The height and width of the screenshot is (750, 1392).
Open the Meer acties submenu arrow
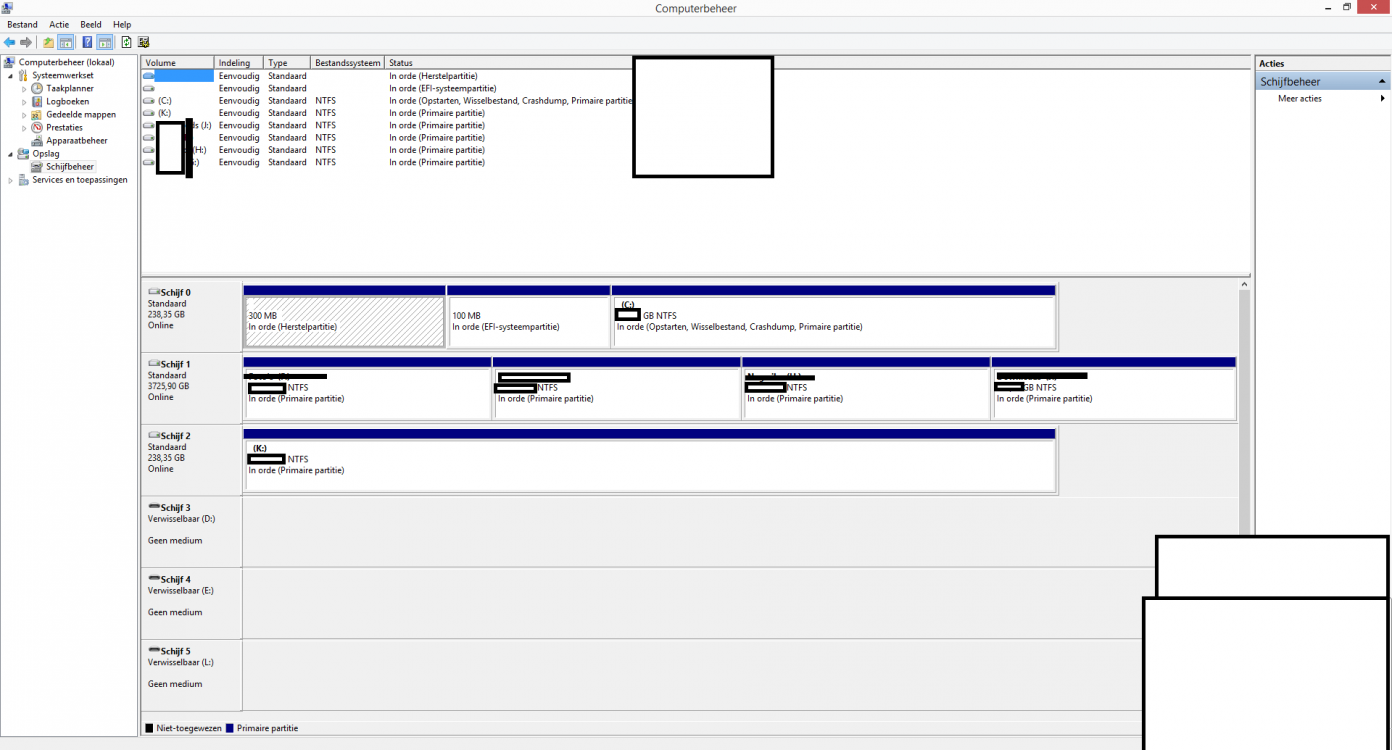point(1383,99)
